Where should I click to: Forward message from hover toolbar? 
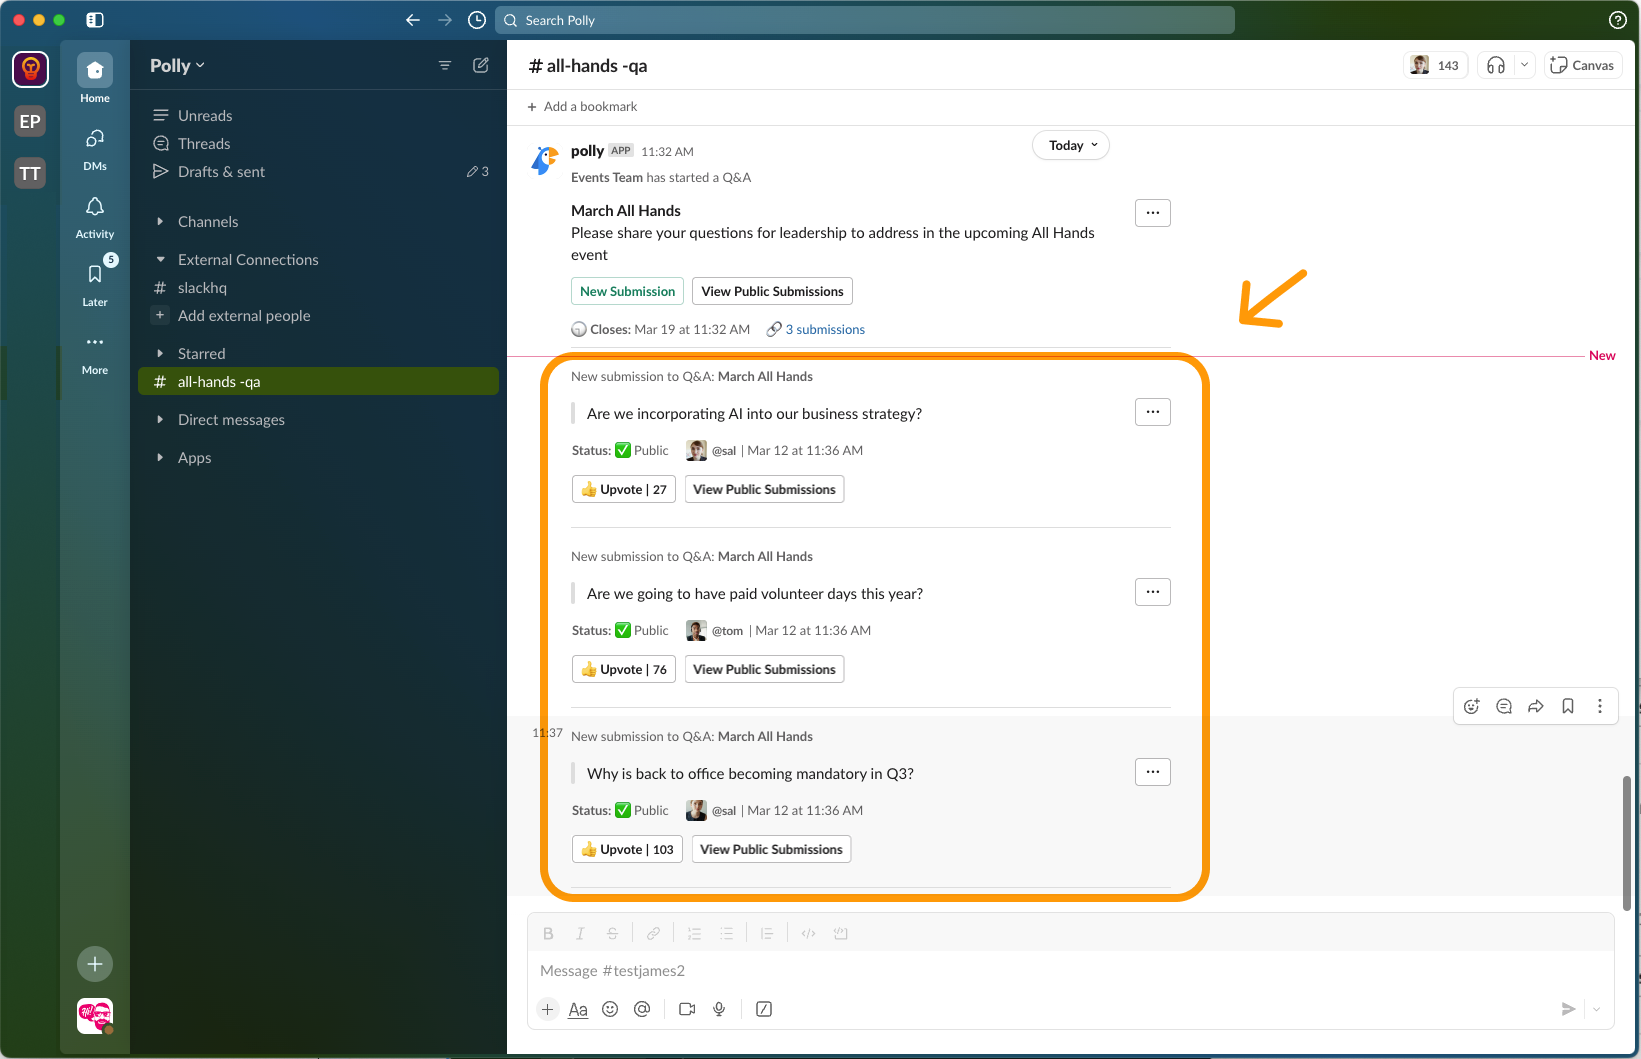coord(1536,706)
